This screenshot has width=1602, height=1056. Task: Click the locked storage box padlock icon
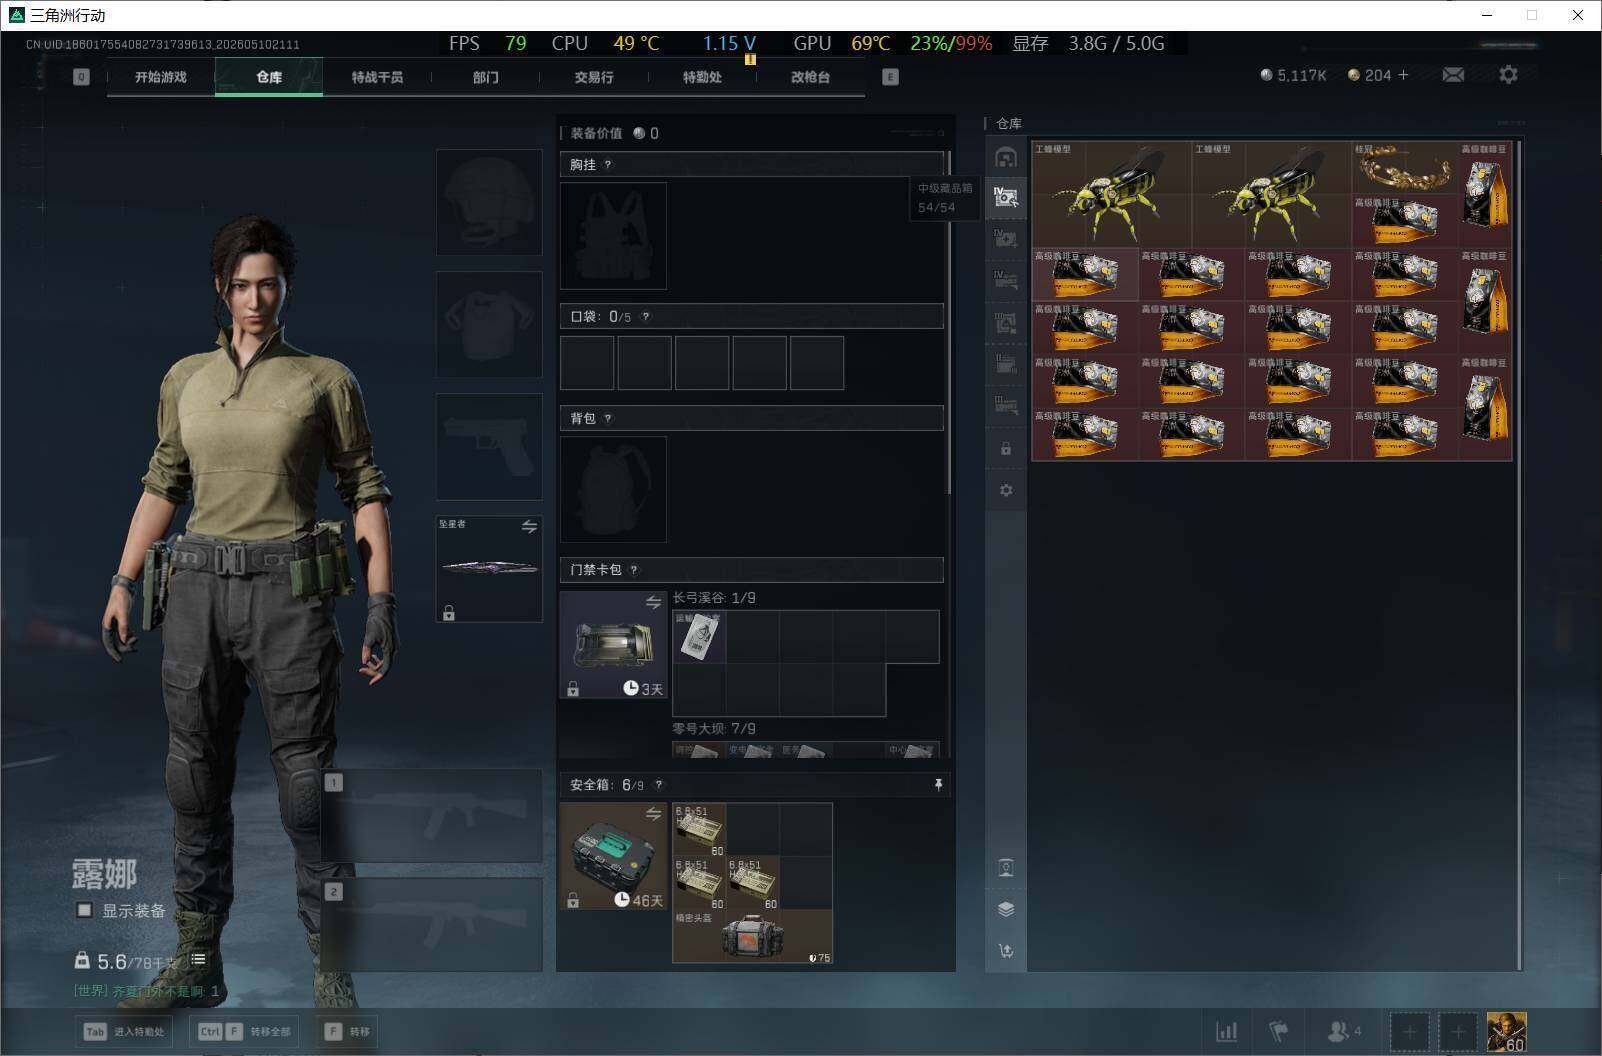1006,449
